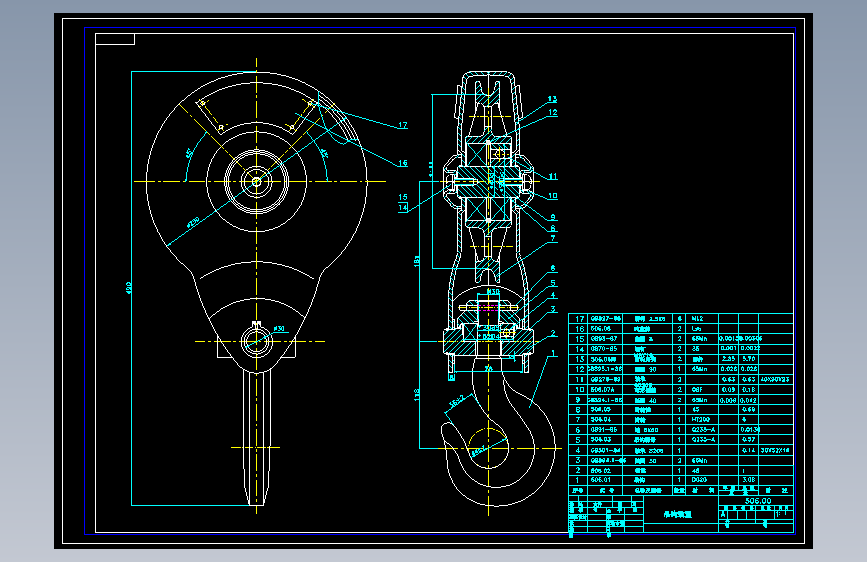Click balloon callout number 16
This screenshot has height=562, width=867.
click(x=403, y=163)
